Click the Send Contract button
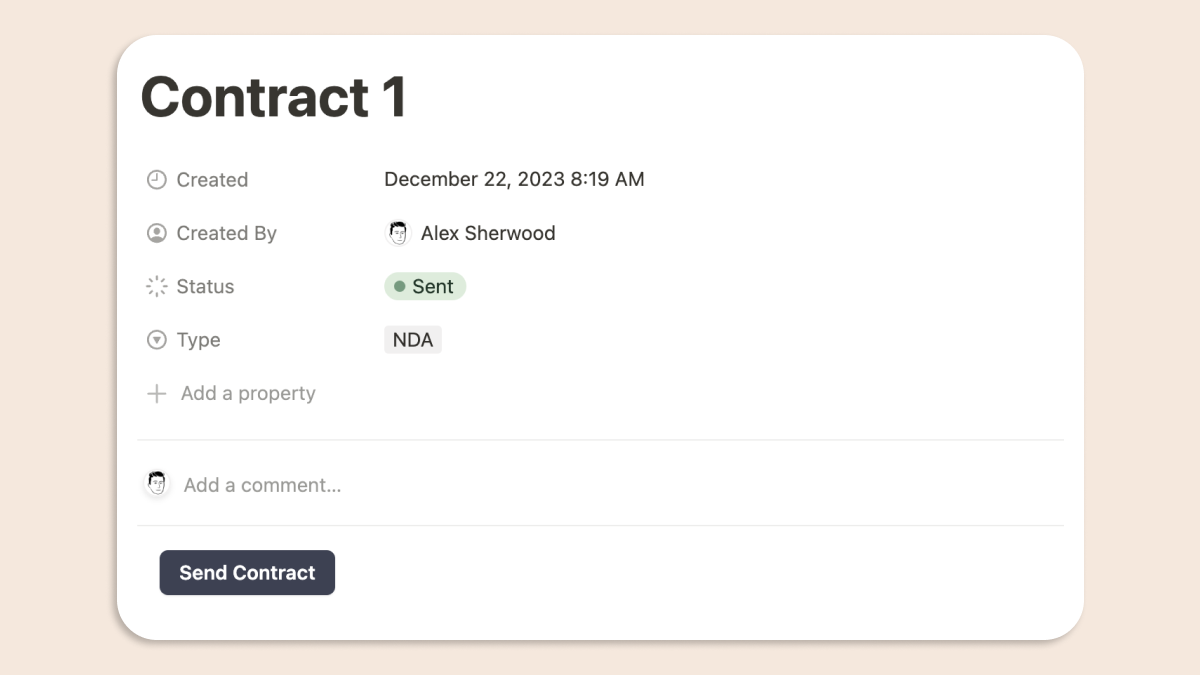Image resolution: width=1200 pixels, height=675 pixels. pyautogui.click(x=247, y=573)
